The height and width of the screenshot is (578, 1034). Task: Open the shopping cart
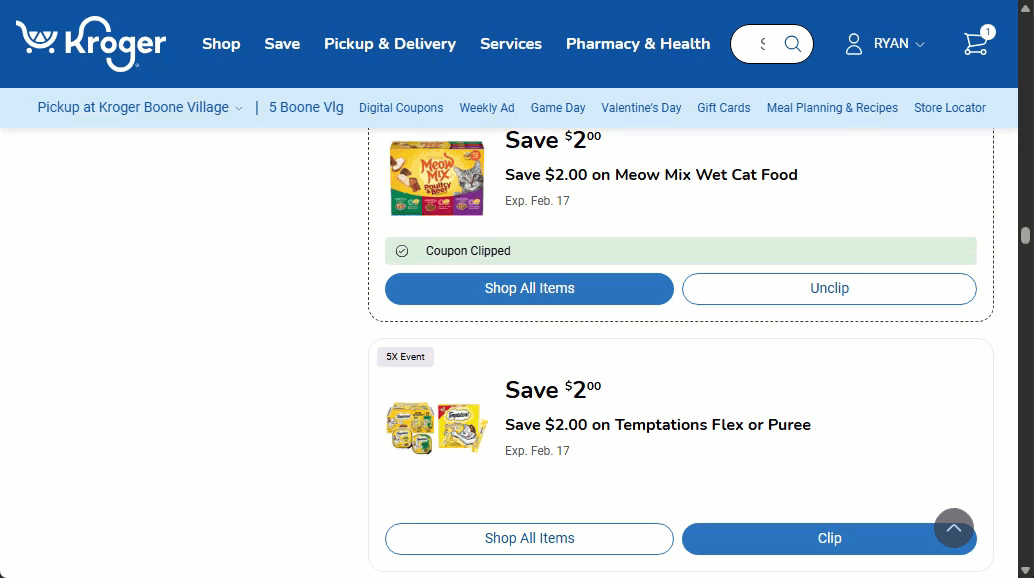point(975,44)
